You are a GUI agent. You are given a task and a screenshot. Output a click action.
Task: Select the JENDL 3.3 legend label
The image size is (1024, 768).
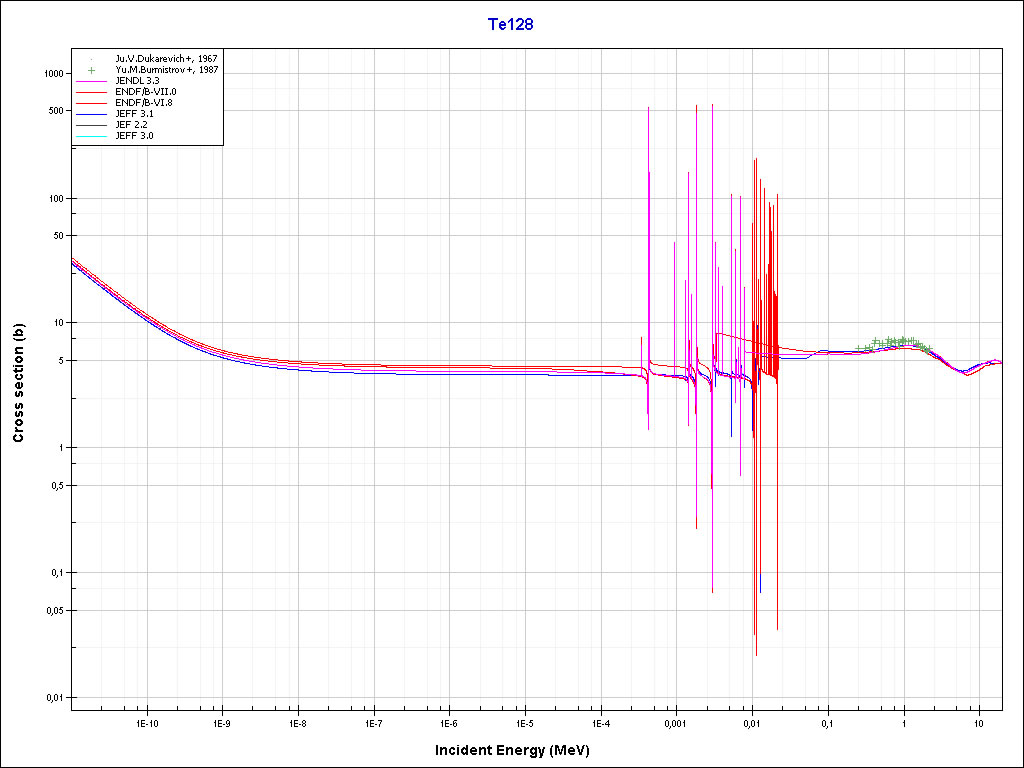[137, 81]
